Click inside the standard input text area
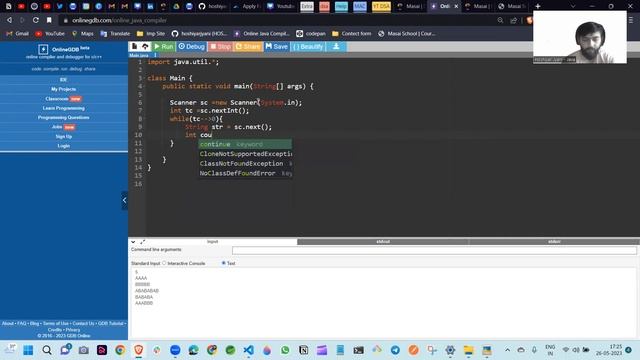Screen dimensions: 640x360 [384, 303]
